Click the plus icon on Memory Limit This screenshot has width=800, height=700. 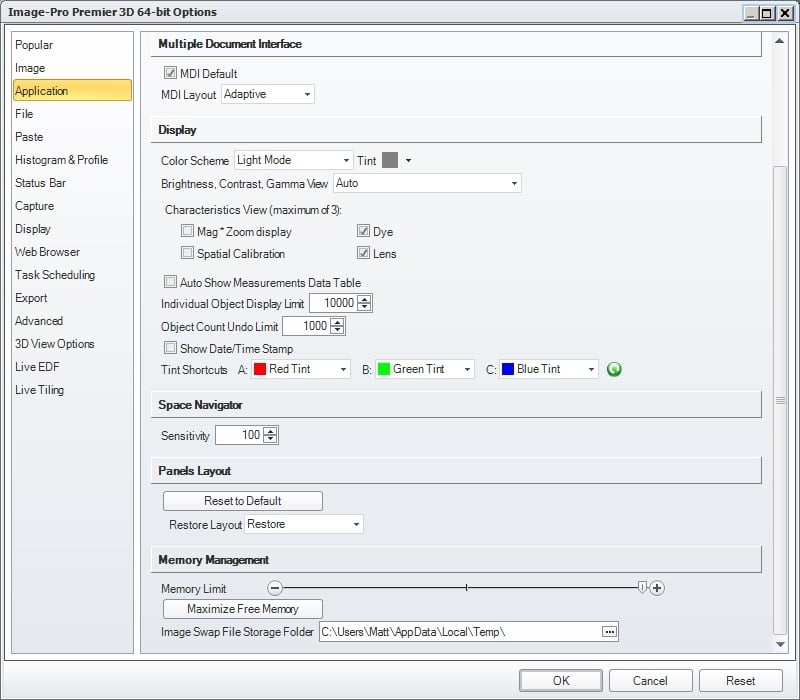[657, 588]
